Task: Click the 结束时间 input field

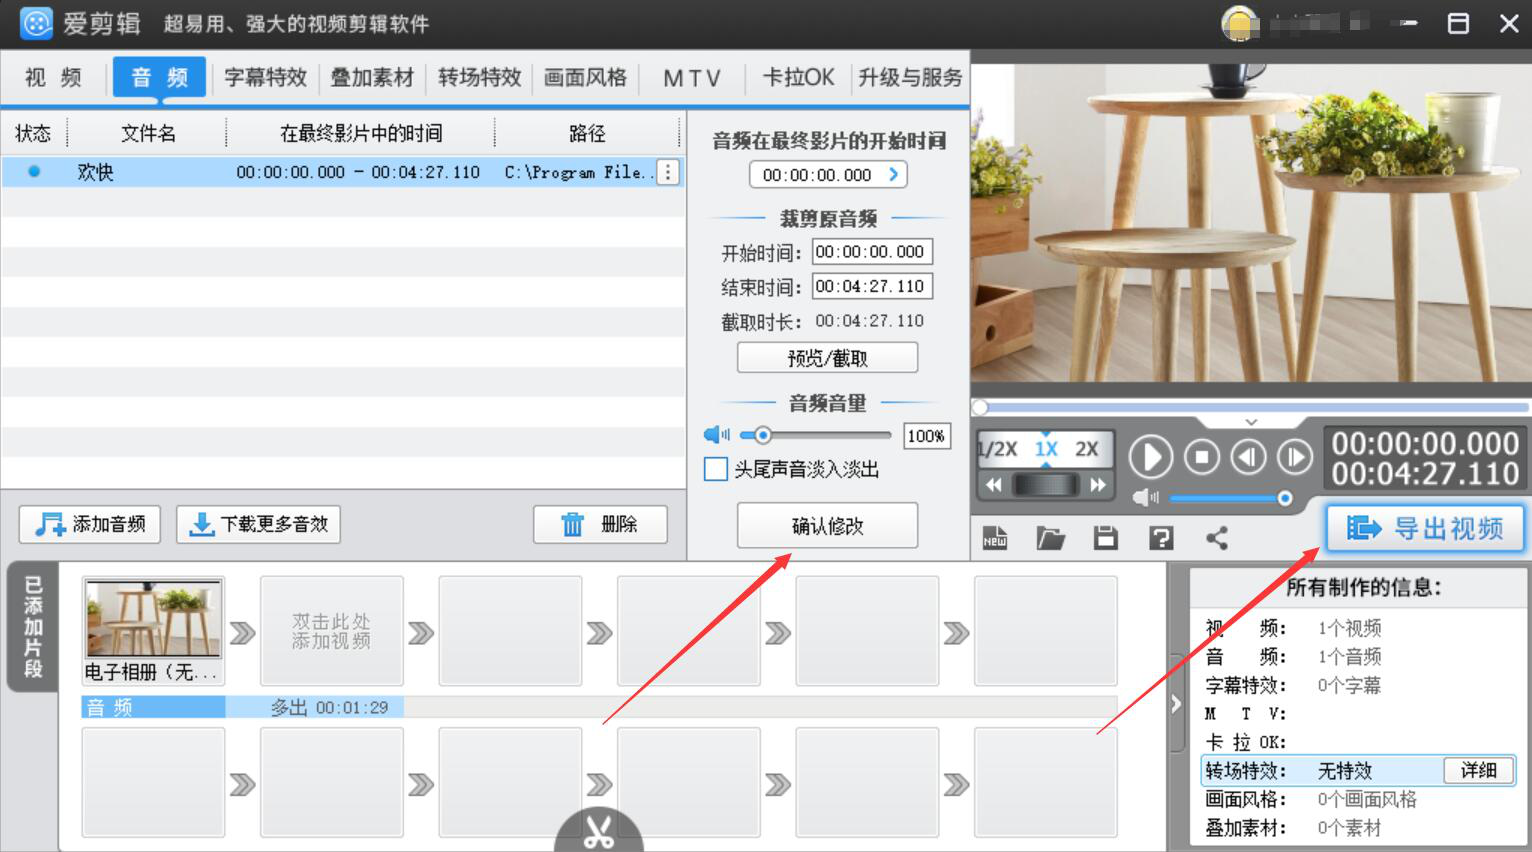Action: 872,286
